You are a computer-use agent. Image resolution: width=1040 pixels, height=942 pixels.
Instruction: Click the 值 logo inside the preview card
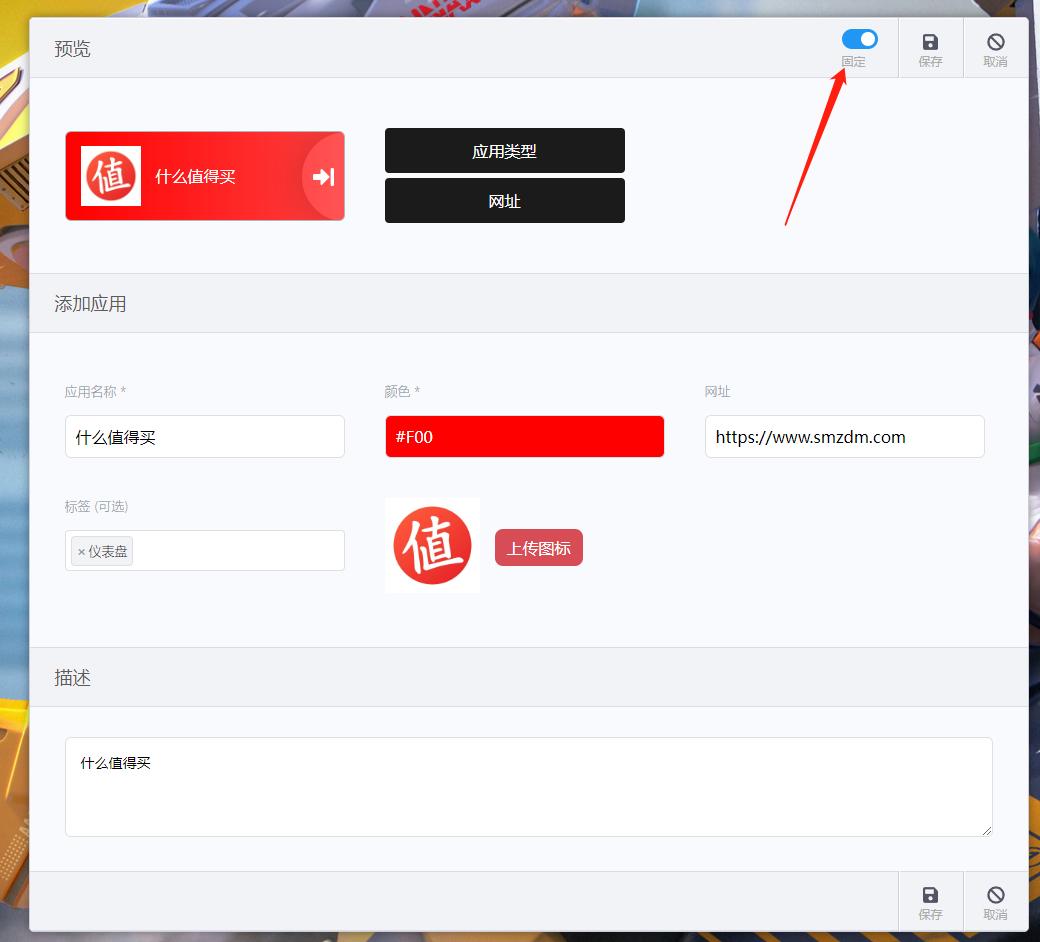[110, 175]
